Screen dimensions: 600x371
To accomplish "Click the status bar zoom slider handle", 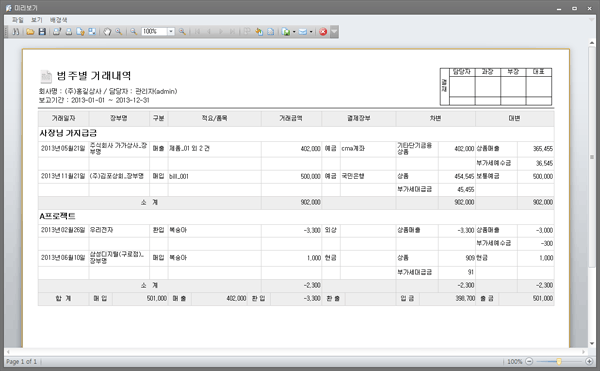I will 559,361.
